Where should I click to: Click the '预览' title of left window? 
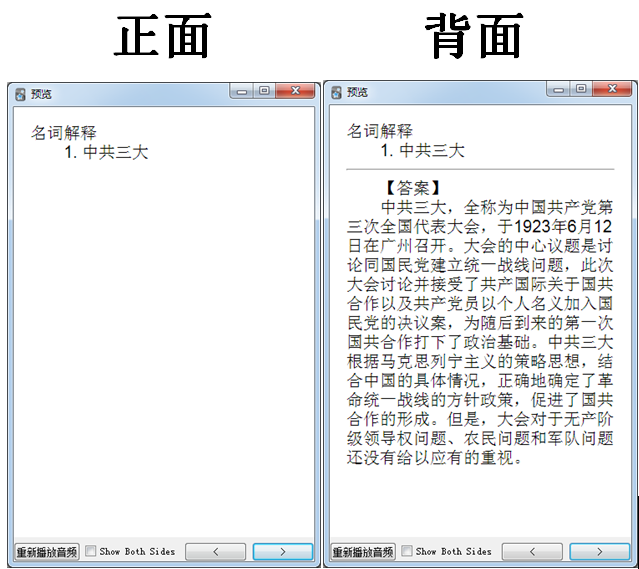tap(41, 94)
